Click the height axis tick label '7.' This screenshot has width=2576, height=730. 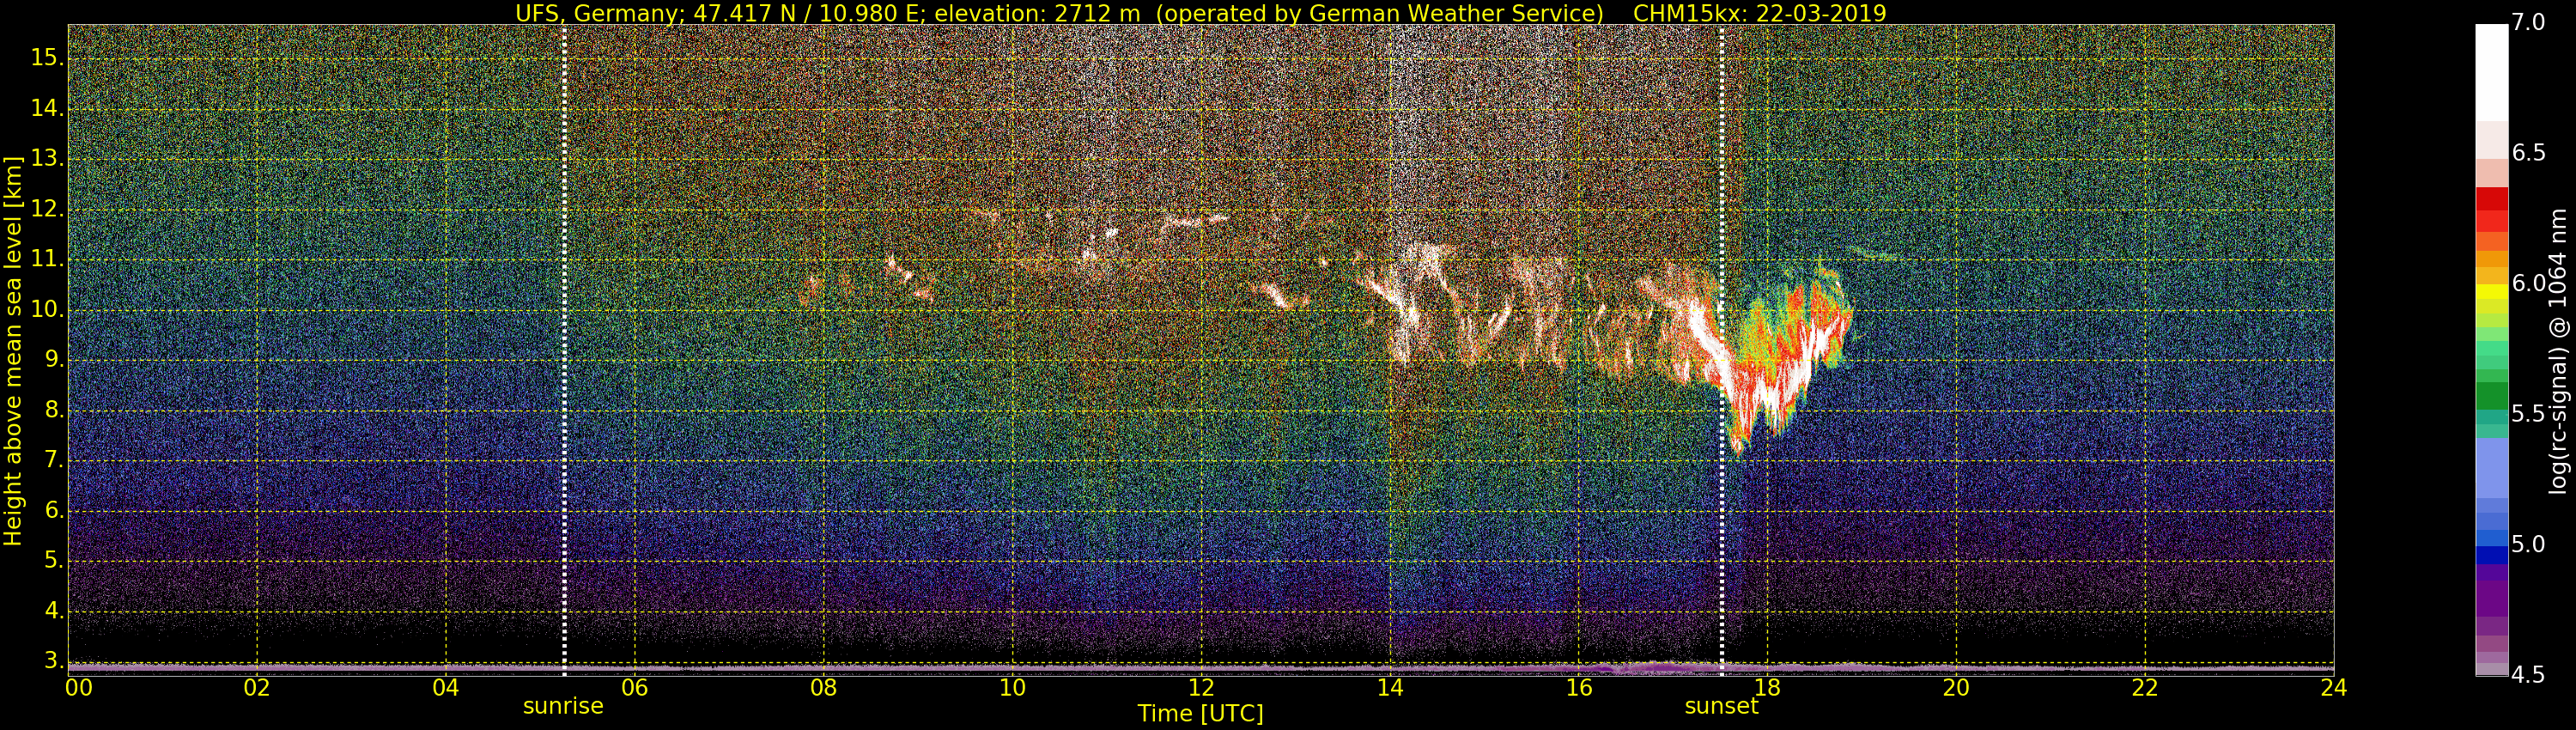click(53, 460)
